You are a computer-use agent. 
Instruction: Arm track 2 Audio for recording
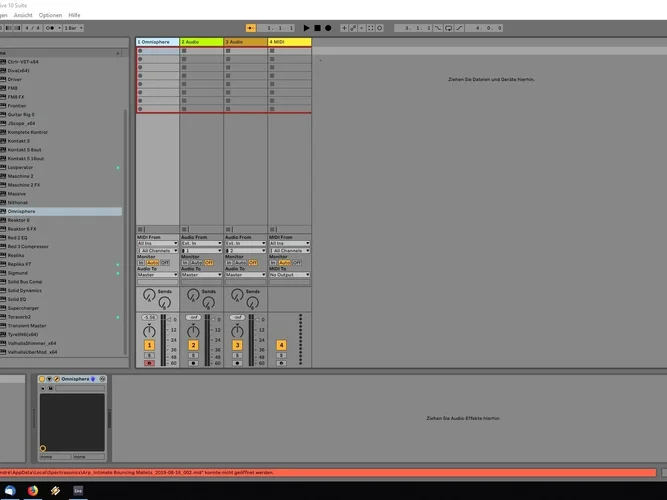tap(193, 363)
